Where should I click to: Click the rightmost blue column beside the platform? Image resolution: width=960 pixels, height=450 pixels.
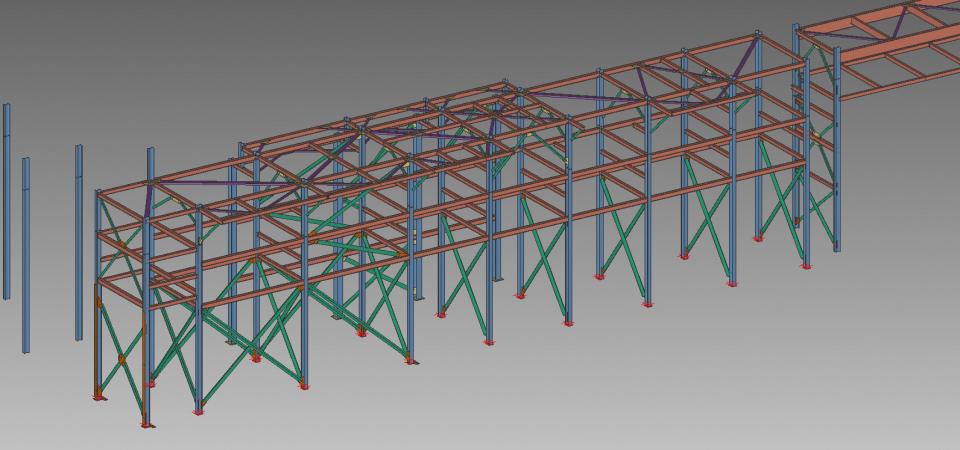coord(837,150)
